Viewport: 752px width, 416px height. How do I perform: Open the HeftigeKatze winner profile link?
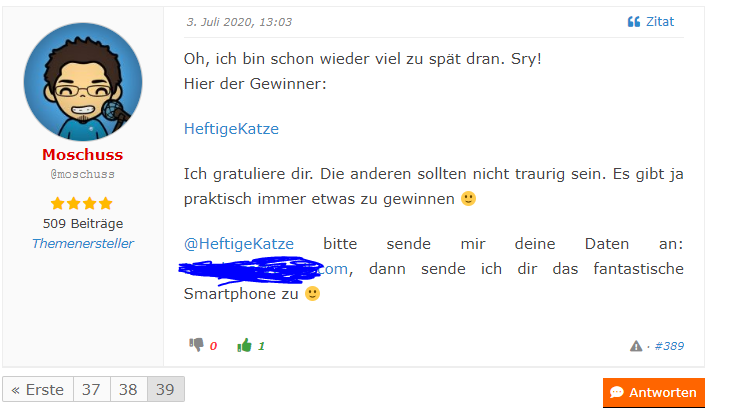(x=231, y=129)
